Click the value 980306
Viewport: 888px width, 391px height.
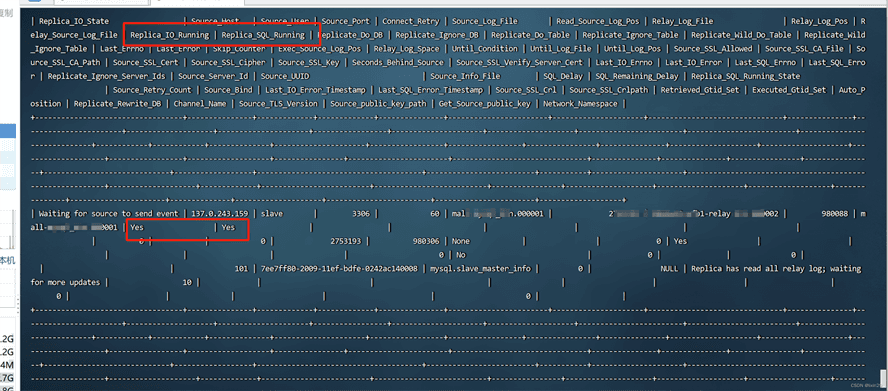click(426, 241)
